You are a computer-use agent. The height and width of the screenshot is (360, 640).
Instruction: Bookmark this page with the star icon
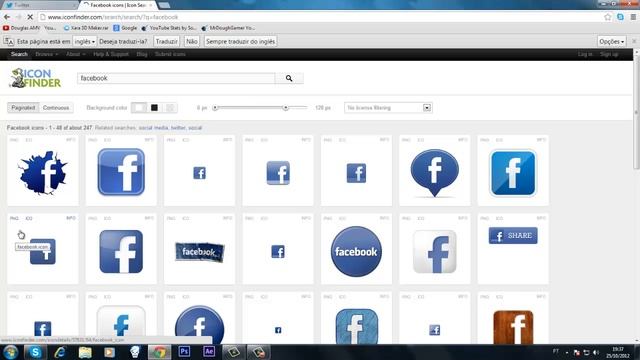tap(608, 17)
